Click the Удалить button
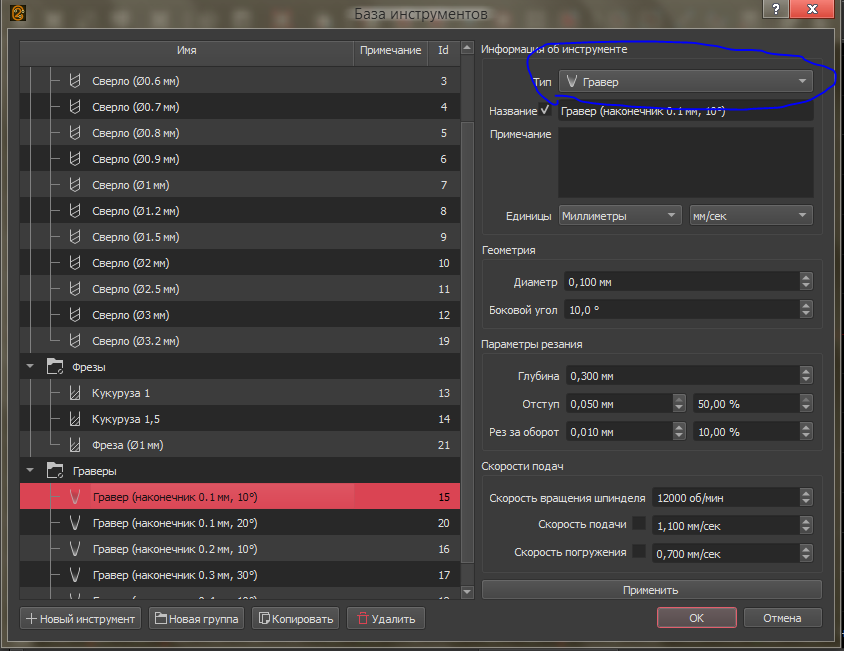This screenshot has height=651, width=844. [386, 619]
